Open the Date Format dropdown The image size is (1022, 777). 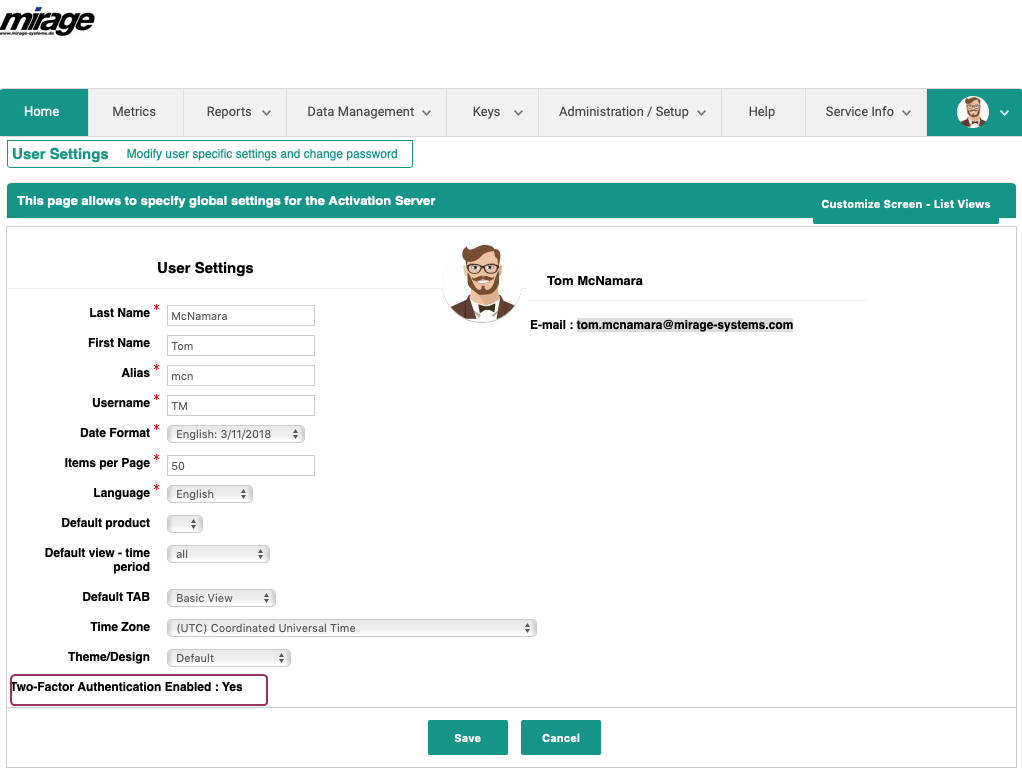pyautogui.click(x=235, y=434)
